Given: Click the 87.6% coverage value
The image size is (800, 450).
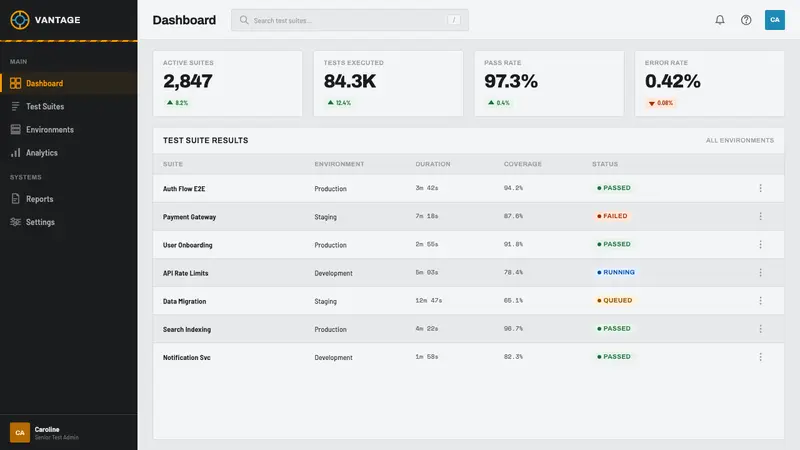Looking at the screenshot, I should (x=513, y=216).
